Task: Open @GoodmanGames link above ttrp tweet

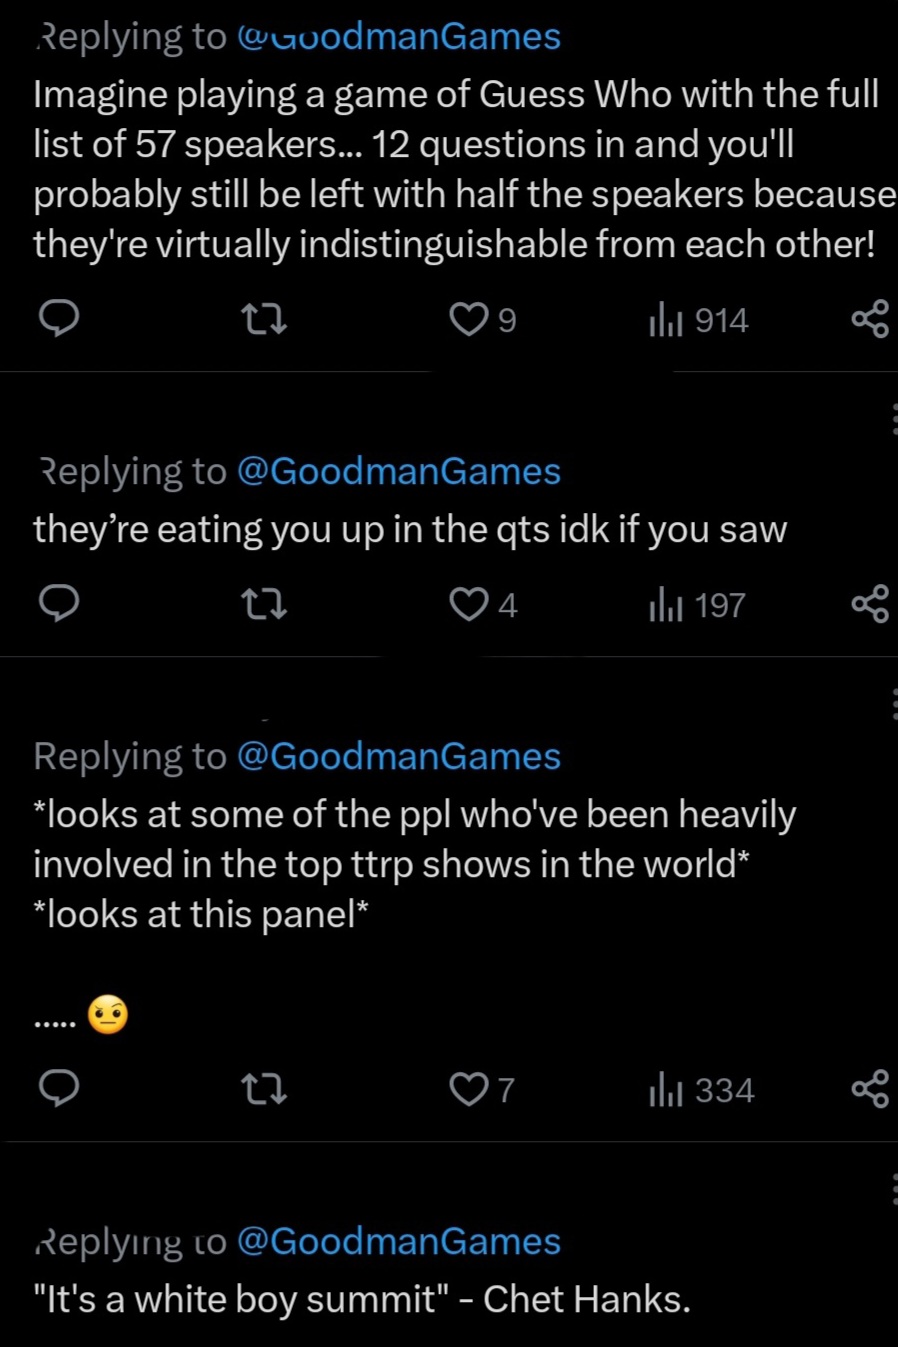Action: 398,756
